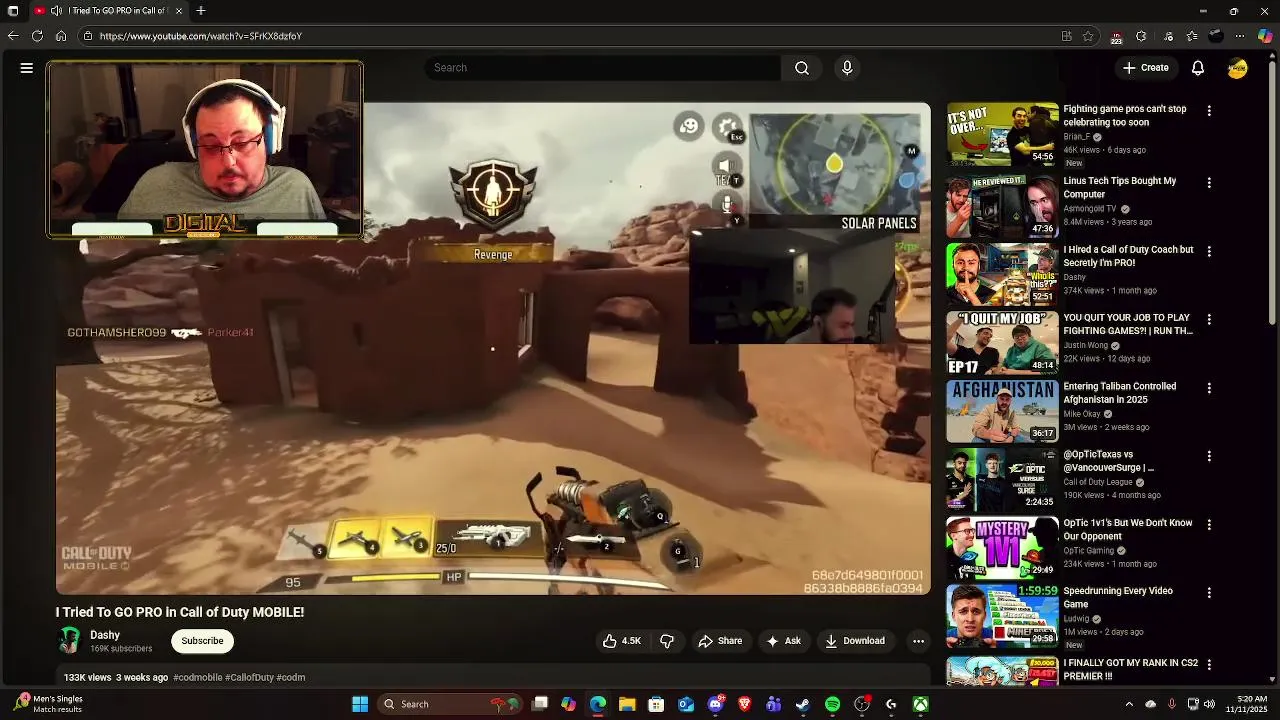Click the YouTube search input field
Image resolution: width=1280 pixels, height=720 pixels.
[603, 68]
